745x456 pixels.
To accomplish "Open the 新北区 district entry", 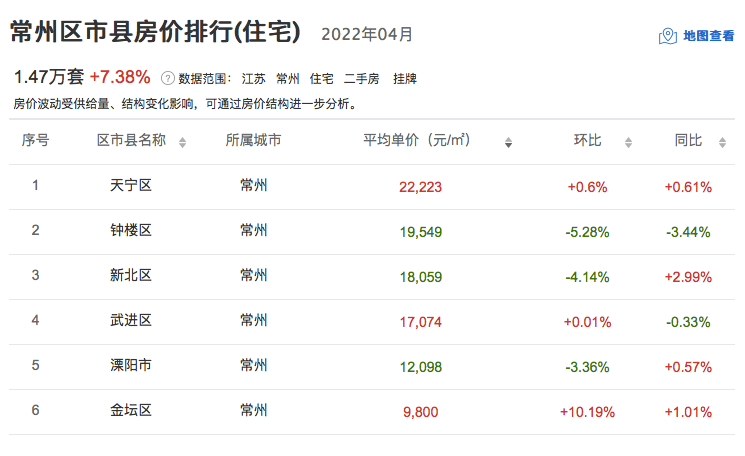I will click(x=131, y=276).
